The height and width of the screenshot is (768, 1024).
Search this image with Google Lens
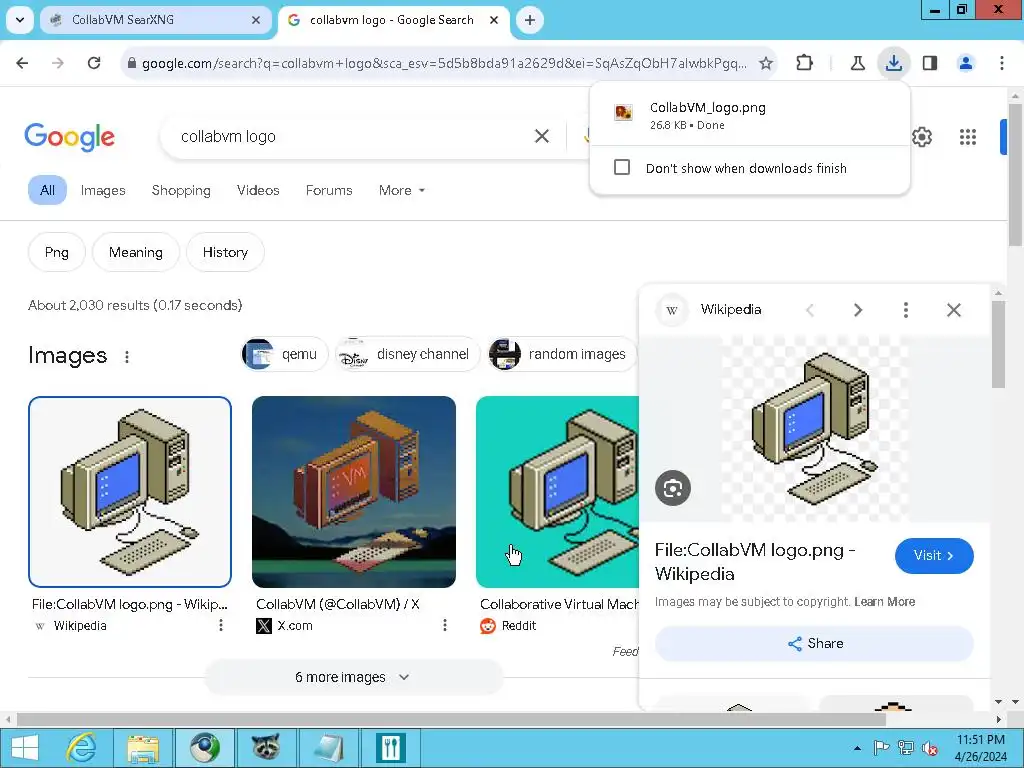tap(673, 488)
